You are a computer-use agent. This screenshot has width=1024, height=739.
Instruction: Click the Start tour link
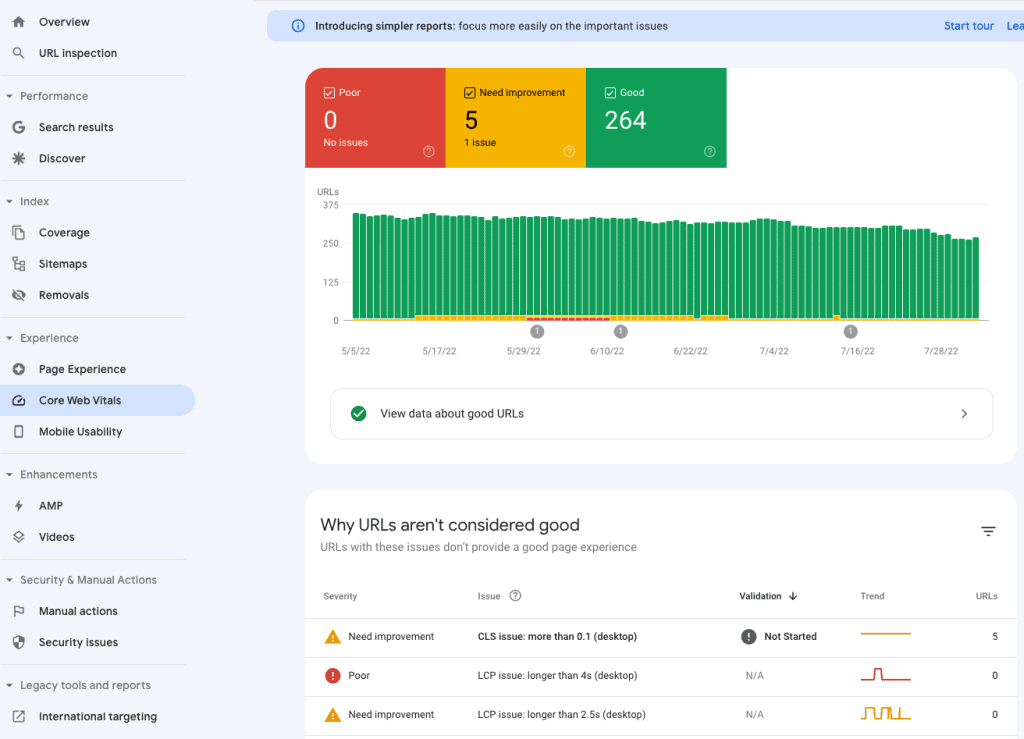968,25
